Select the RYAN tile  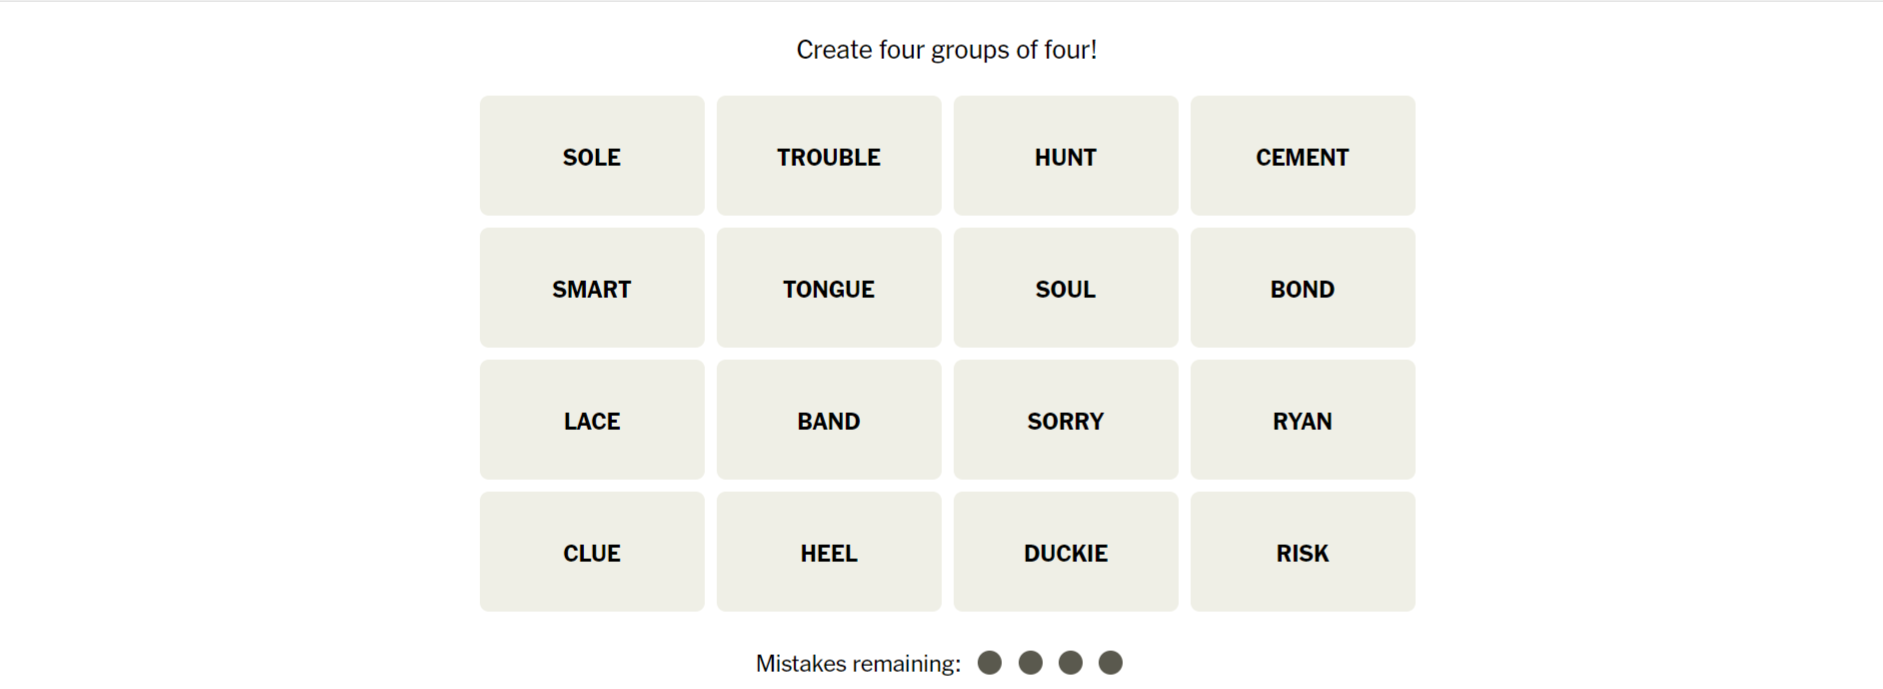1302,420
